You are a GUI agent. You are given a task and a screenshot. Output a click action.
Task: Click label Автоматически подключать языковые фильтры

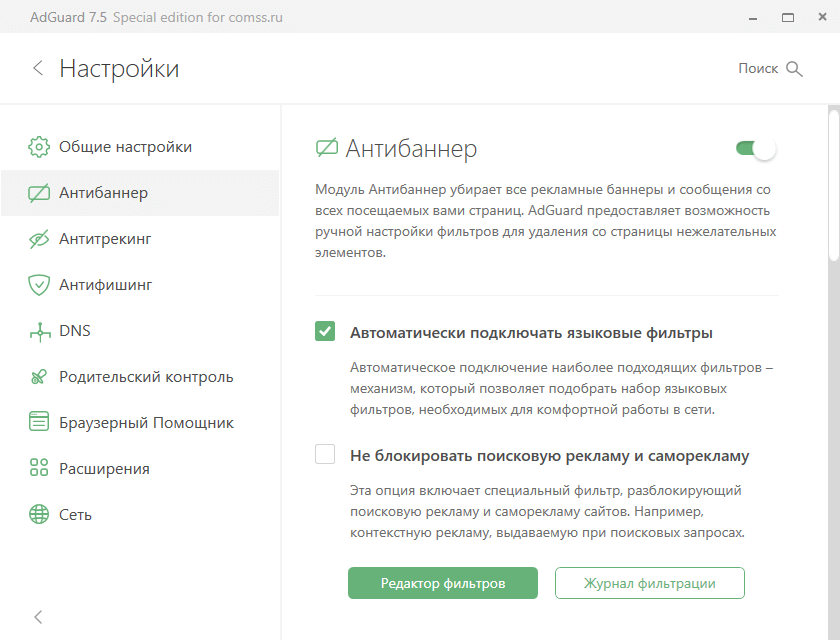pos(531,333)
